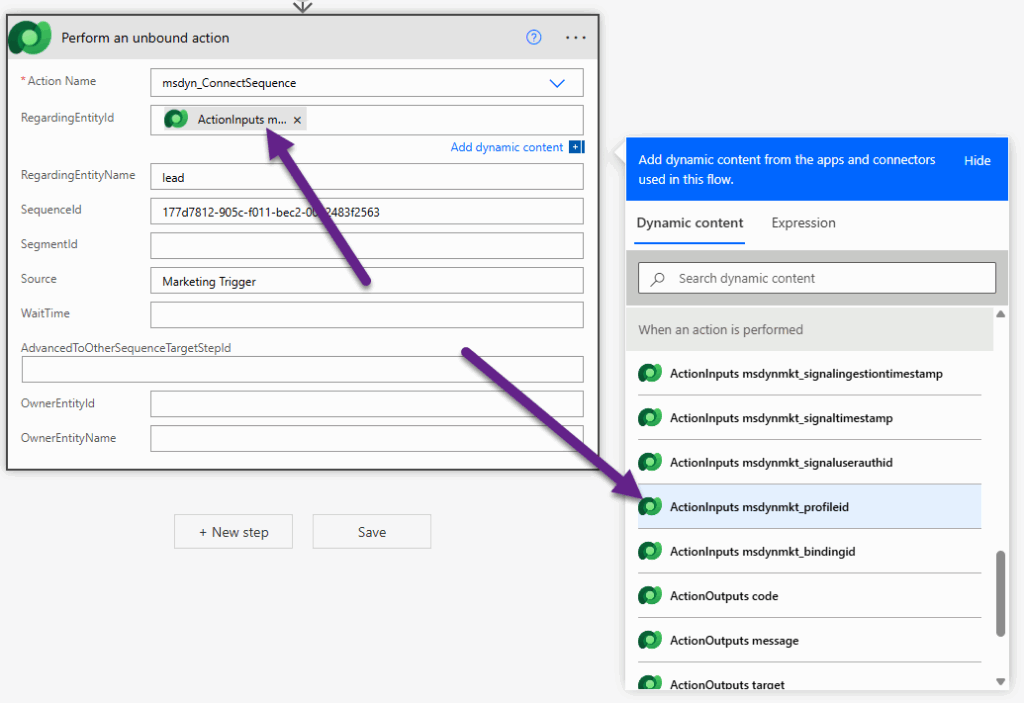Focus the Search dynamic content field

point(830,278)
